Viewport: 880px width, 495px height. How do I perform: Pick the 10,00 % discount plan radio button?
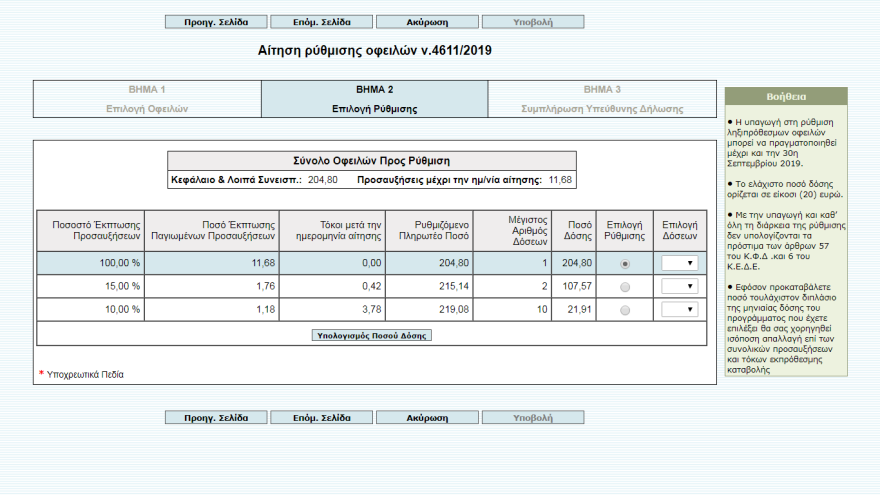(625, 311)
